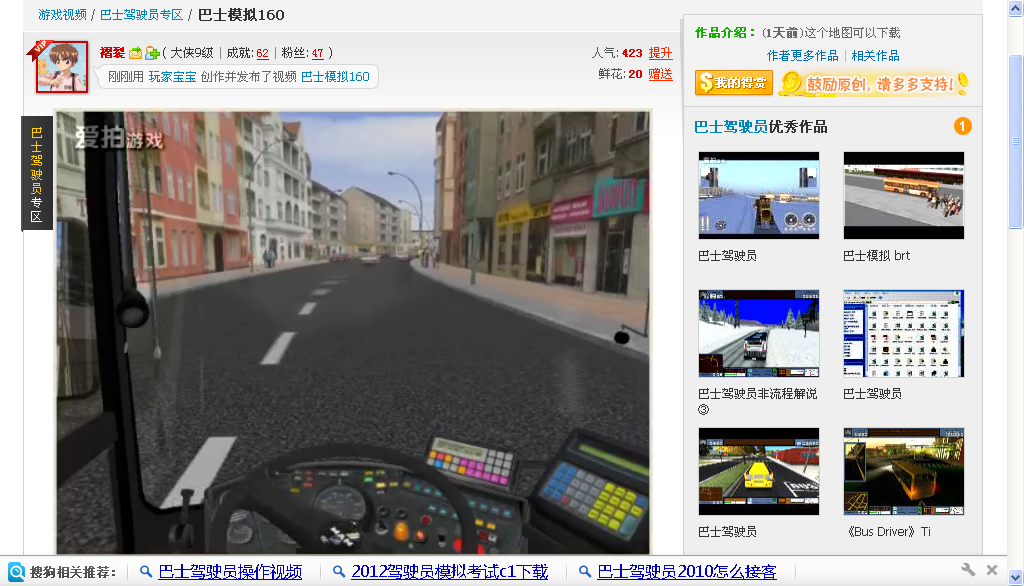This screenshot has height=586, width=1024.
Task: Open the 2012驾驶员模拟考试c1下载 recommendation link
Action: coord(449,572)
